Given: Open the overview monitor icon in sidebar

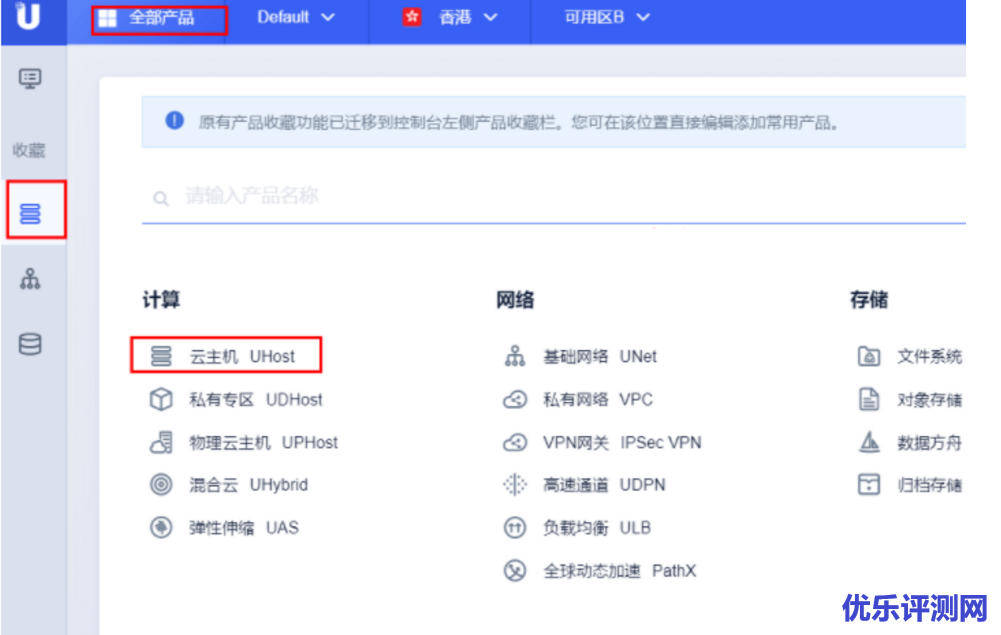Looking at the screenshot, I should pyautogui.click(x=30, y=78).
